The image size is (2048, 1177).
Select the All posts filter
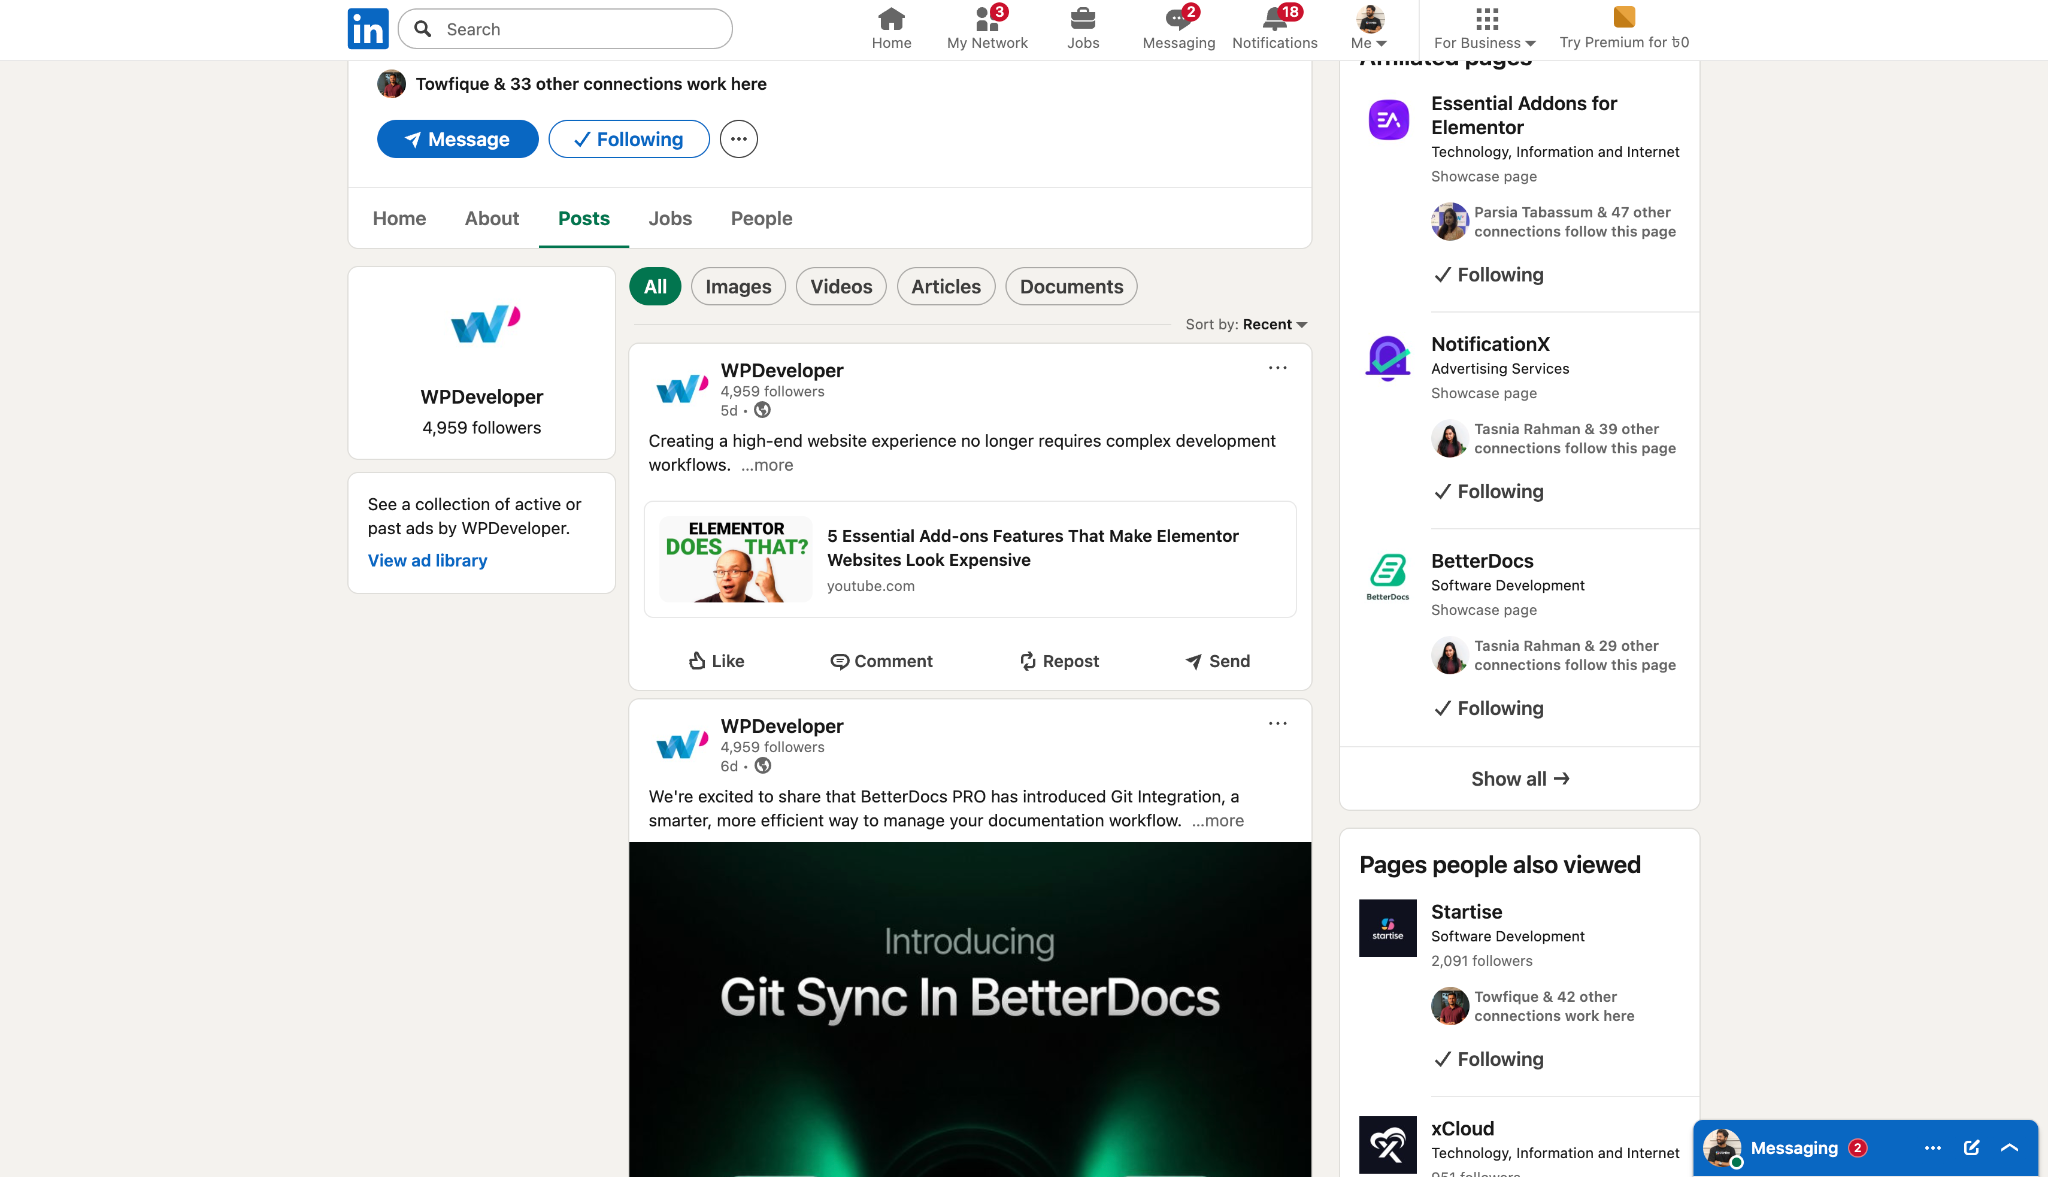[x=655, y=287]
